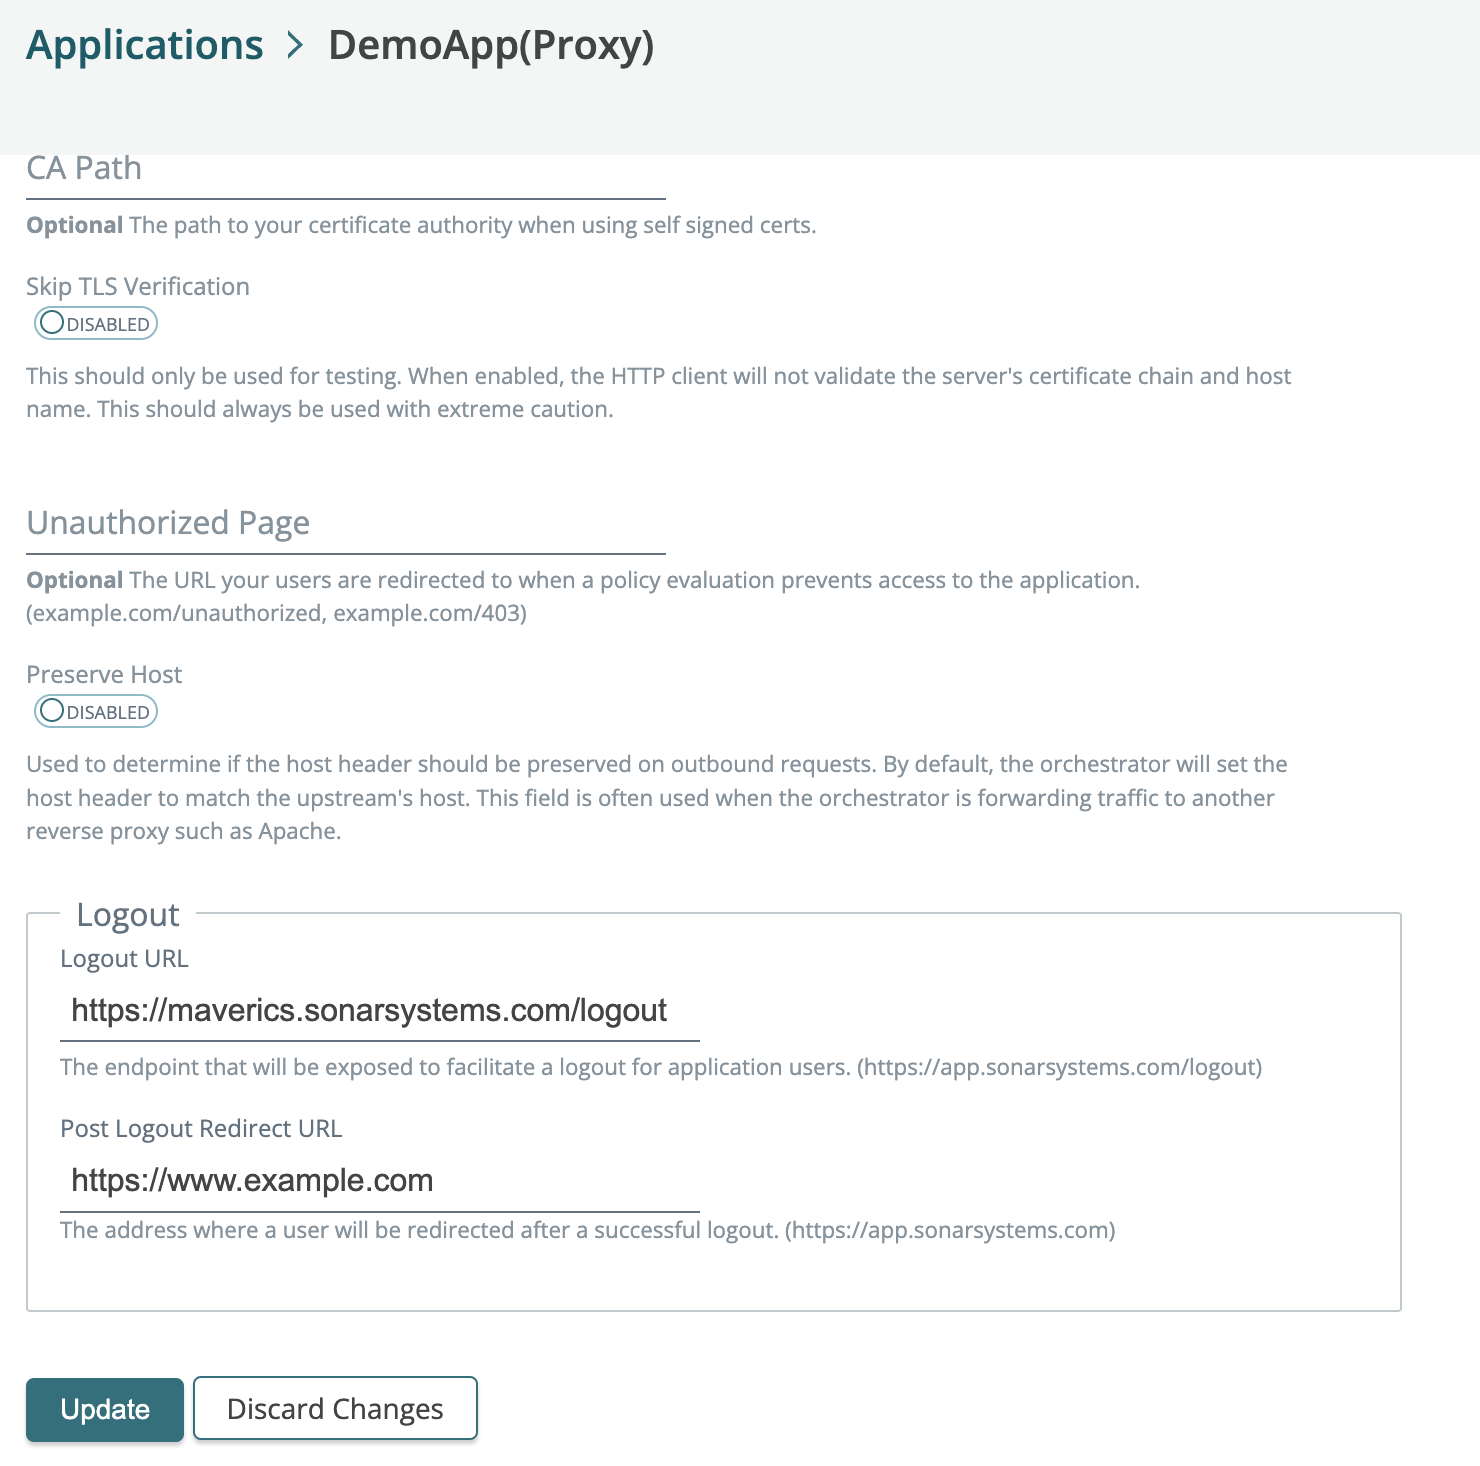Screen dimensions: 1480x1466
Task: Click the breadcrumb chevron separator
Action: 295,46
